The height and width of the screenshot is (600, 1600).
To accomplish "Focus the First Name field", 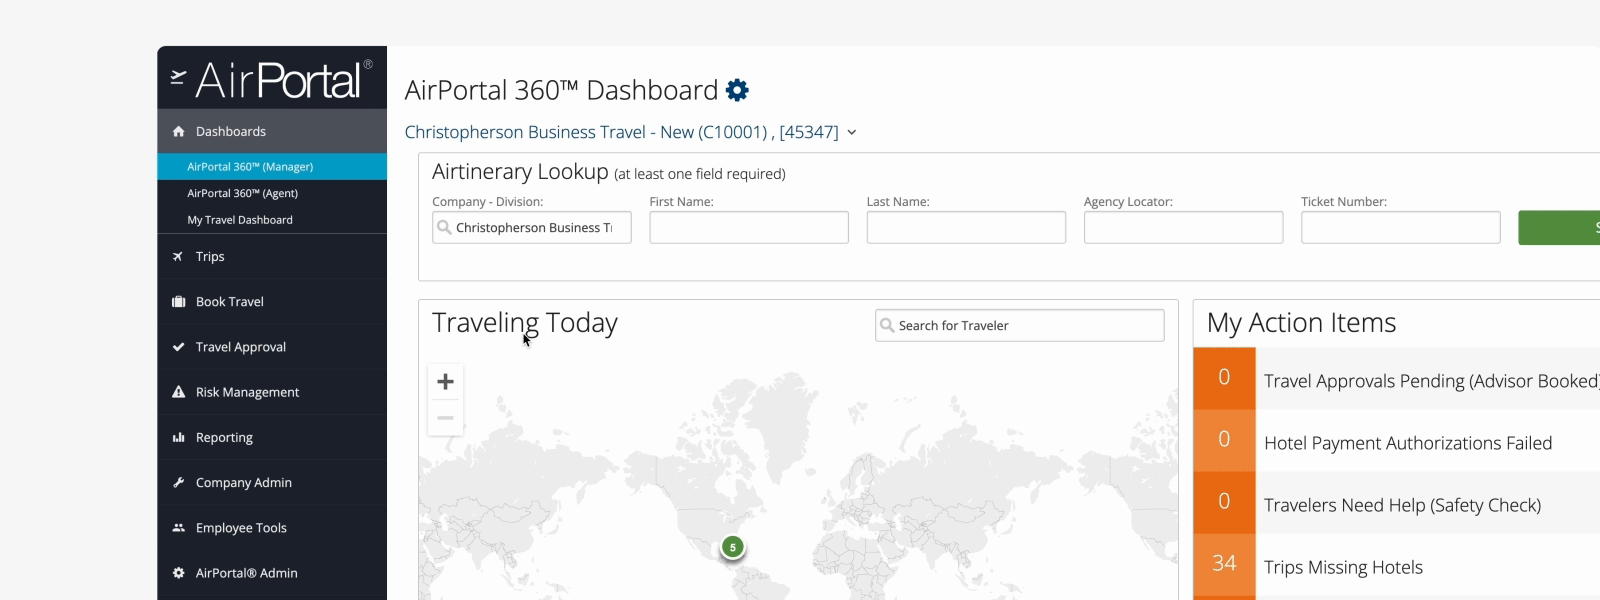I will click(x=749, y=227).
